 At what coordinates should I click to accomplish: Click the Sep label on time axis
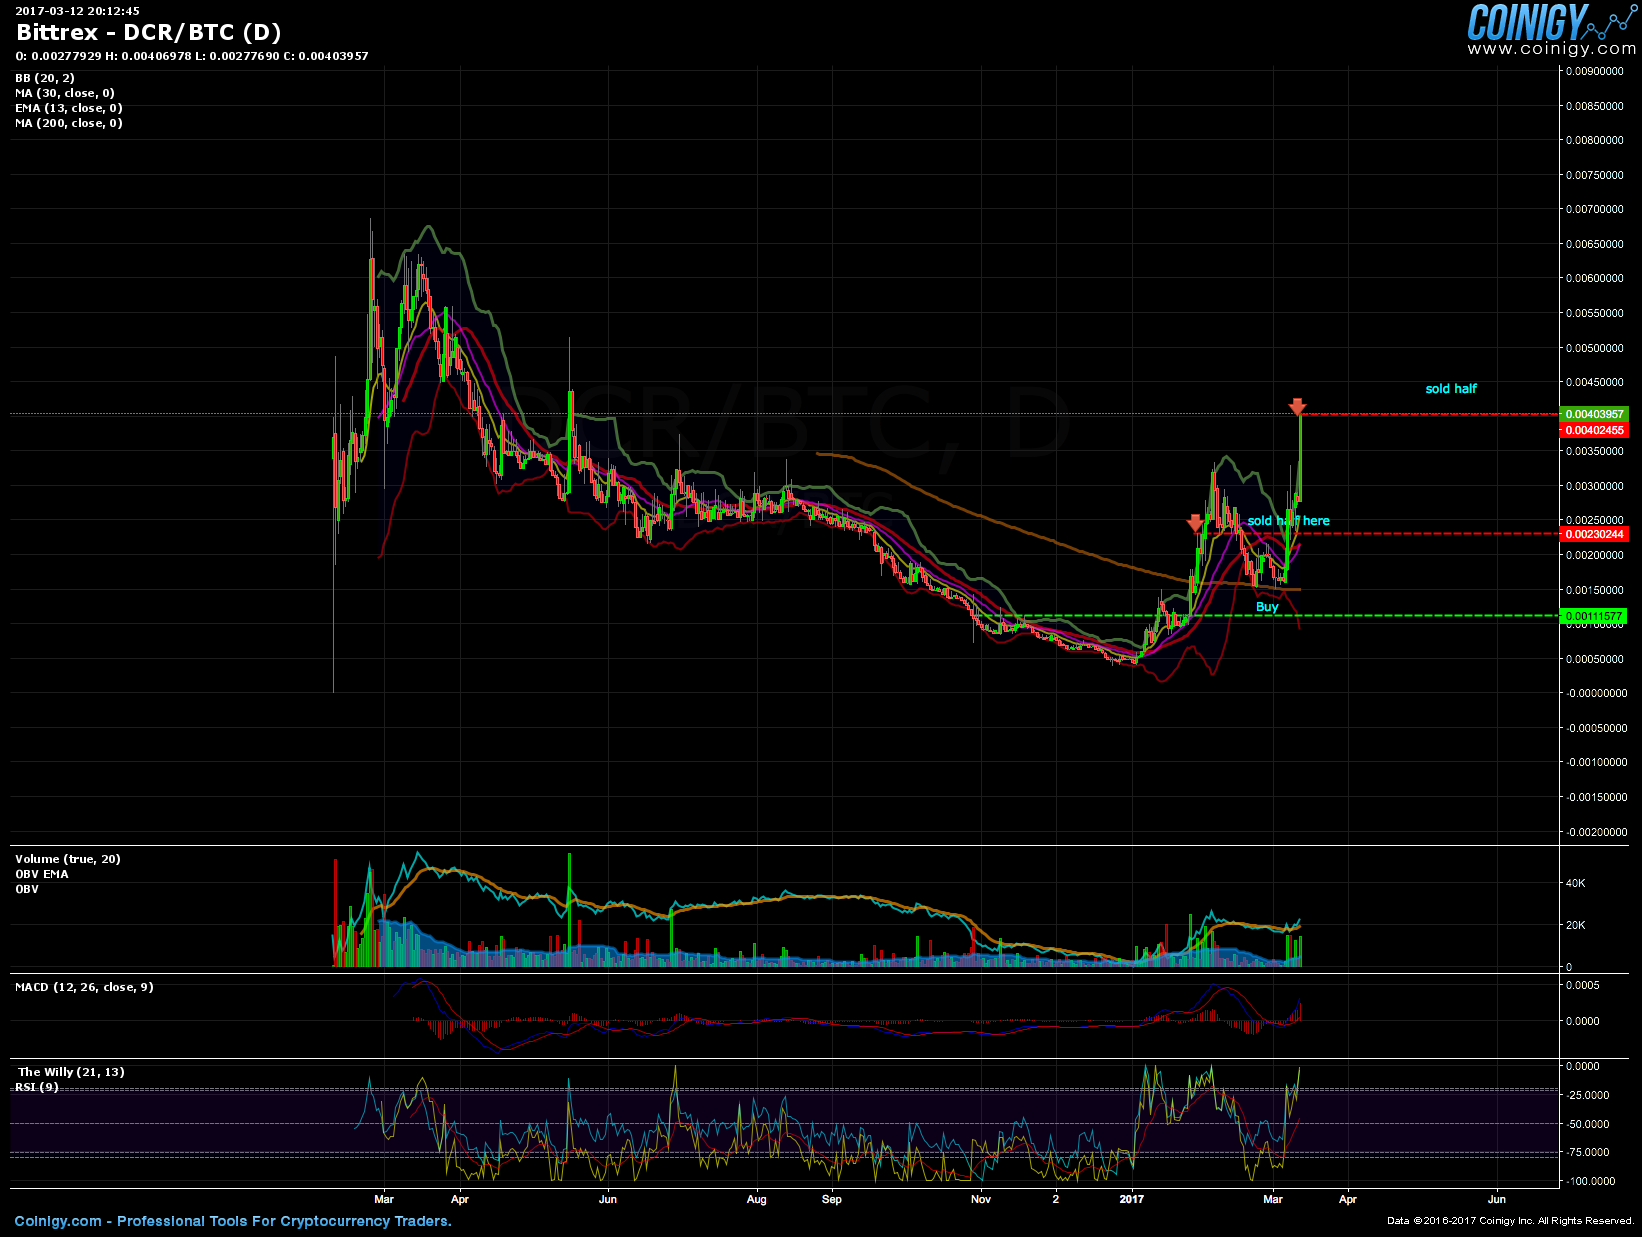(832, 1199)
